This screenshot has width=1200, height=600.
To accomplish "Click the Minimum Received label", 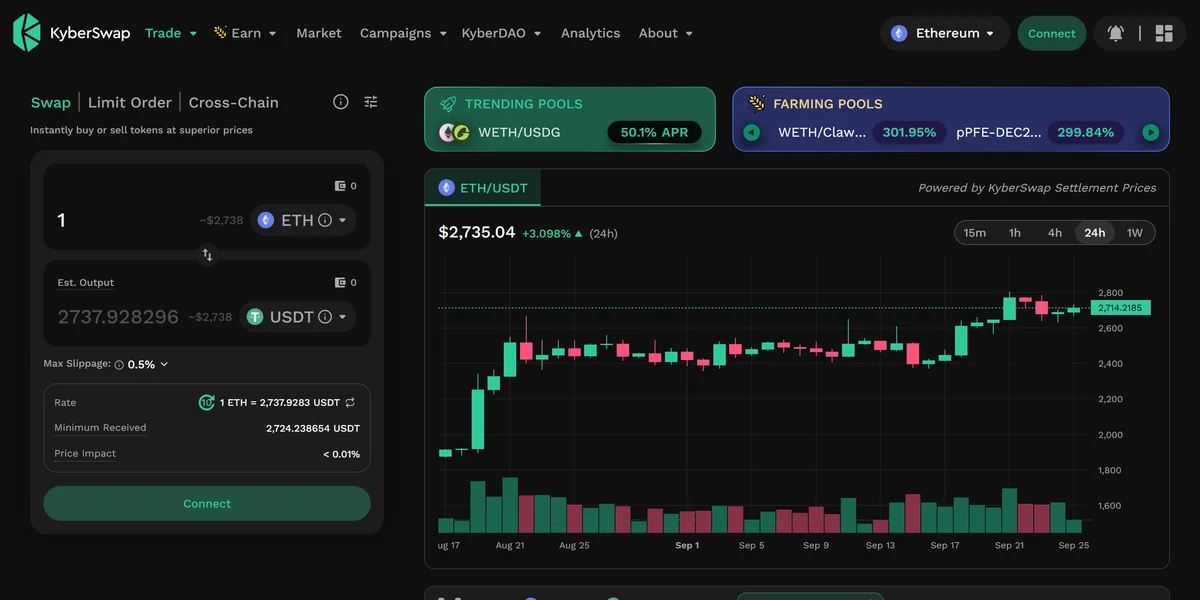I will click(100, 428).
